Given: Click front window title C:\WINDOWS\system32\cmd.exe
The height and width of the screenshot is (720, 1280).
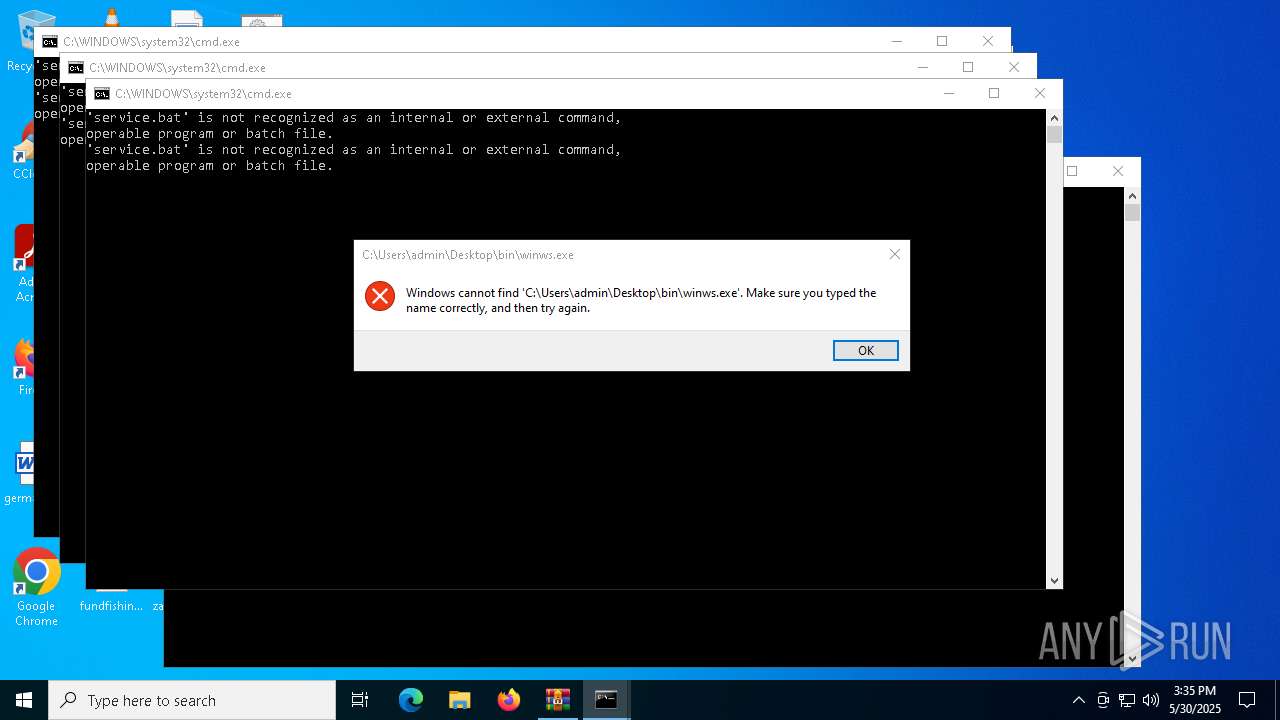Looking at the screenshot, I should coord(203,94).
